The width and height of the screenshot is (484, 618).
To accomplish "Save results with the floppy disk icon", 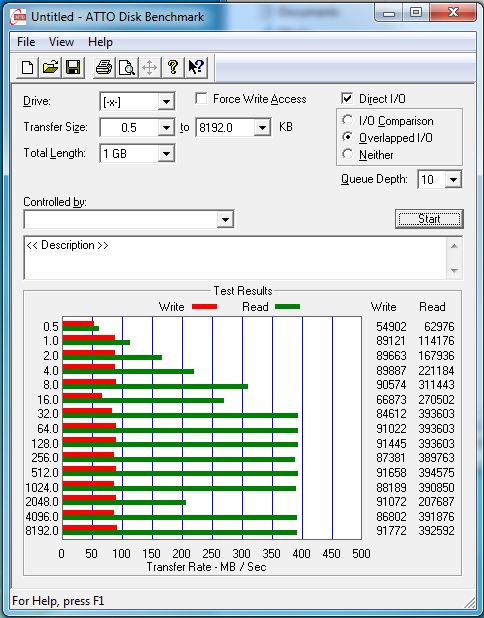I will (73, 67).
